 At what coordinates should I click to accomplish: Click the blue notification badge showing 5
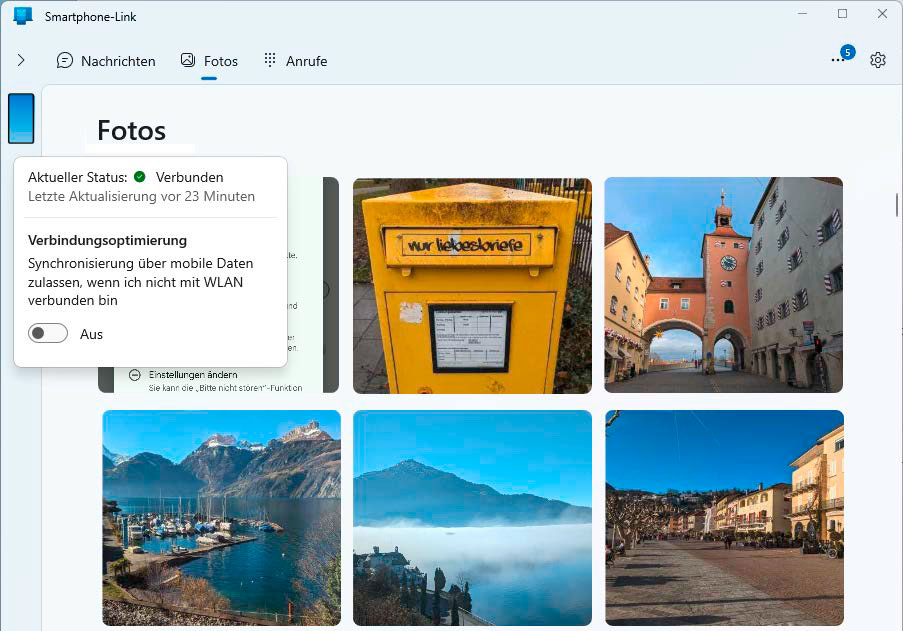847,52
